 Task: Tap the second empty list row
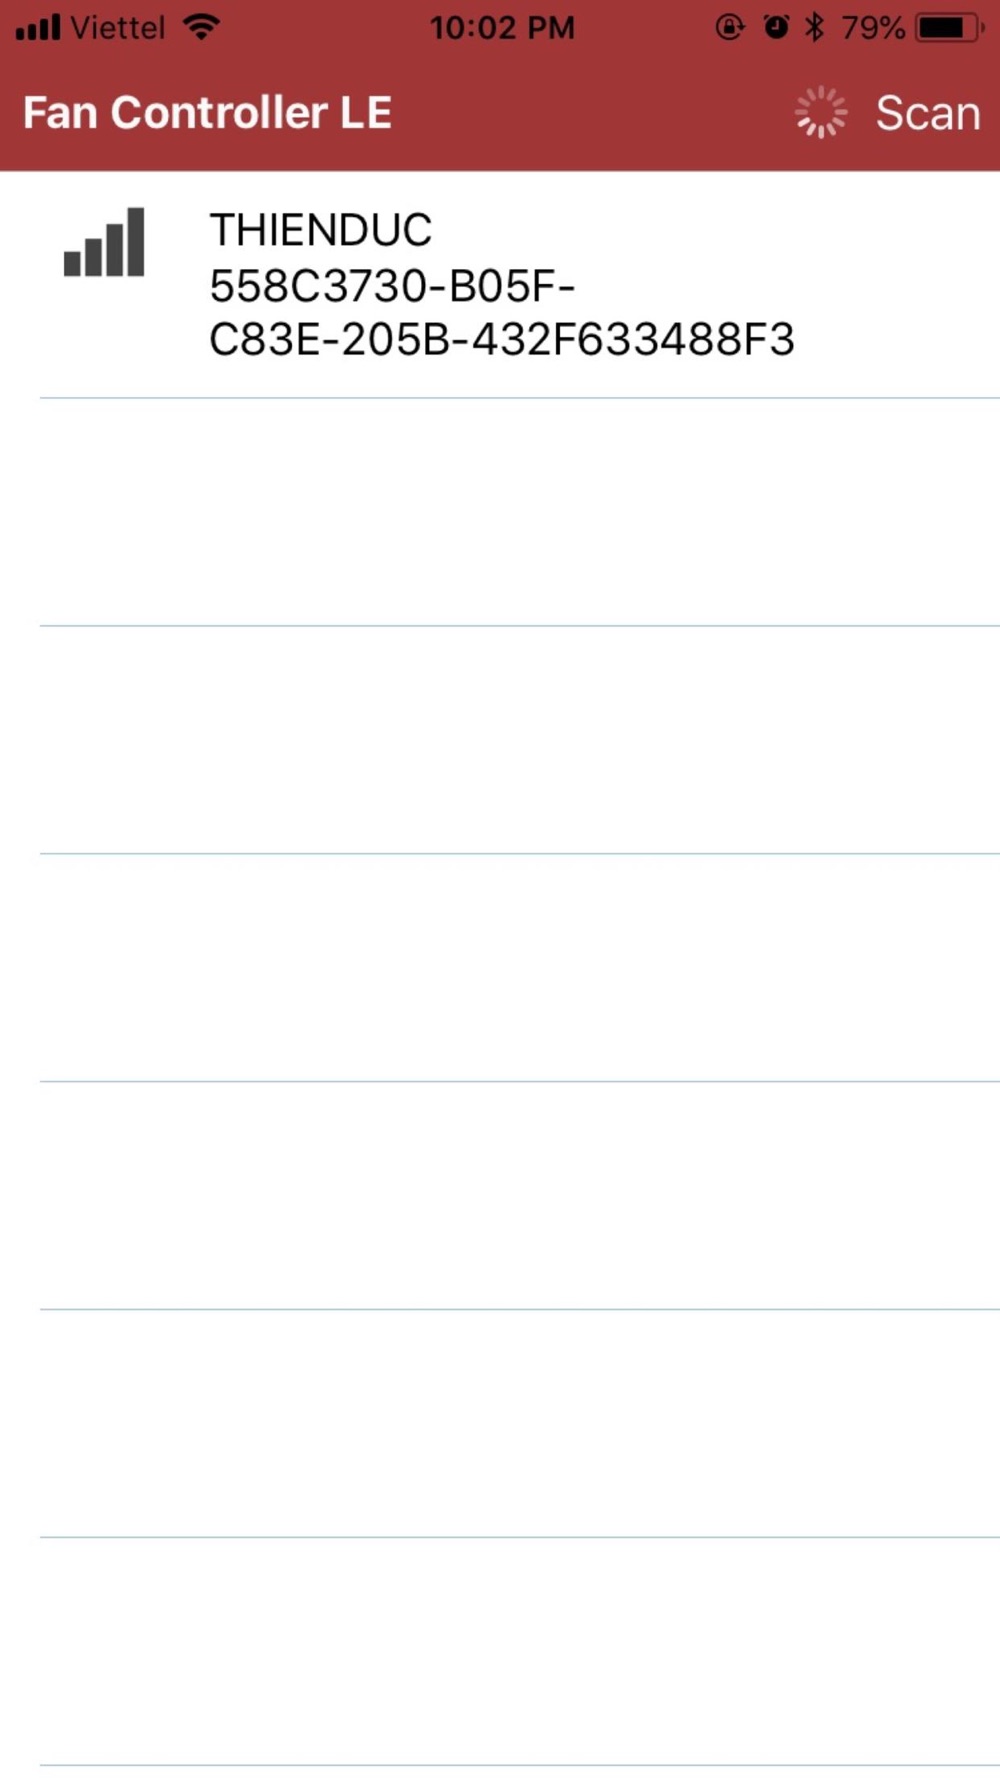click(x=500, y=740)
